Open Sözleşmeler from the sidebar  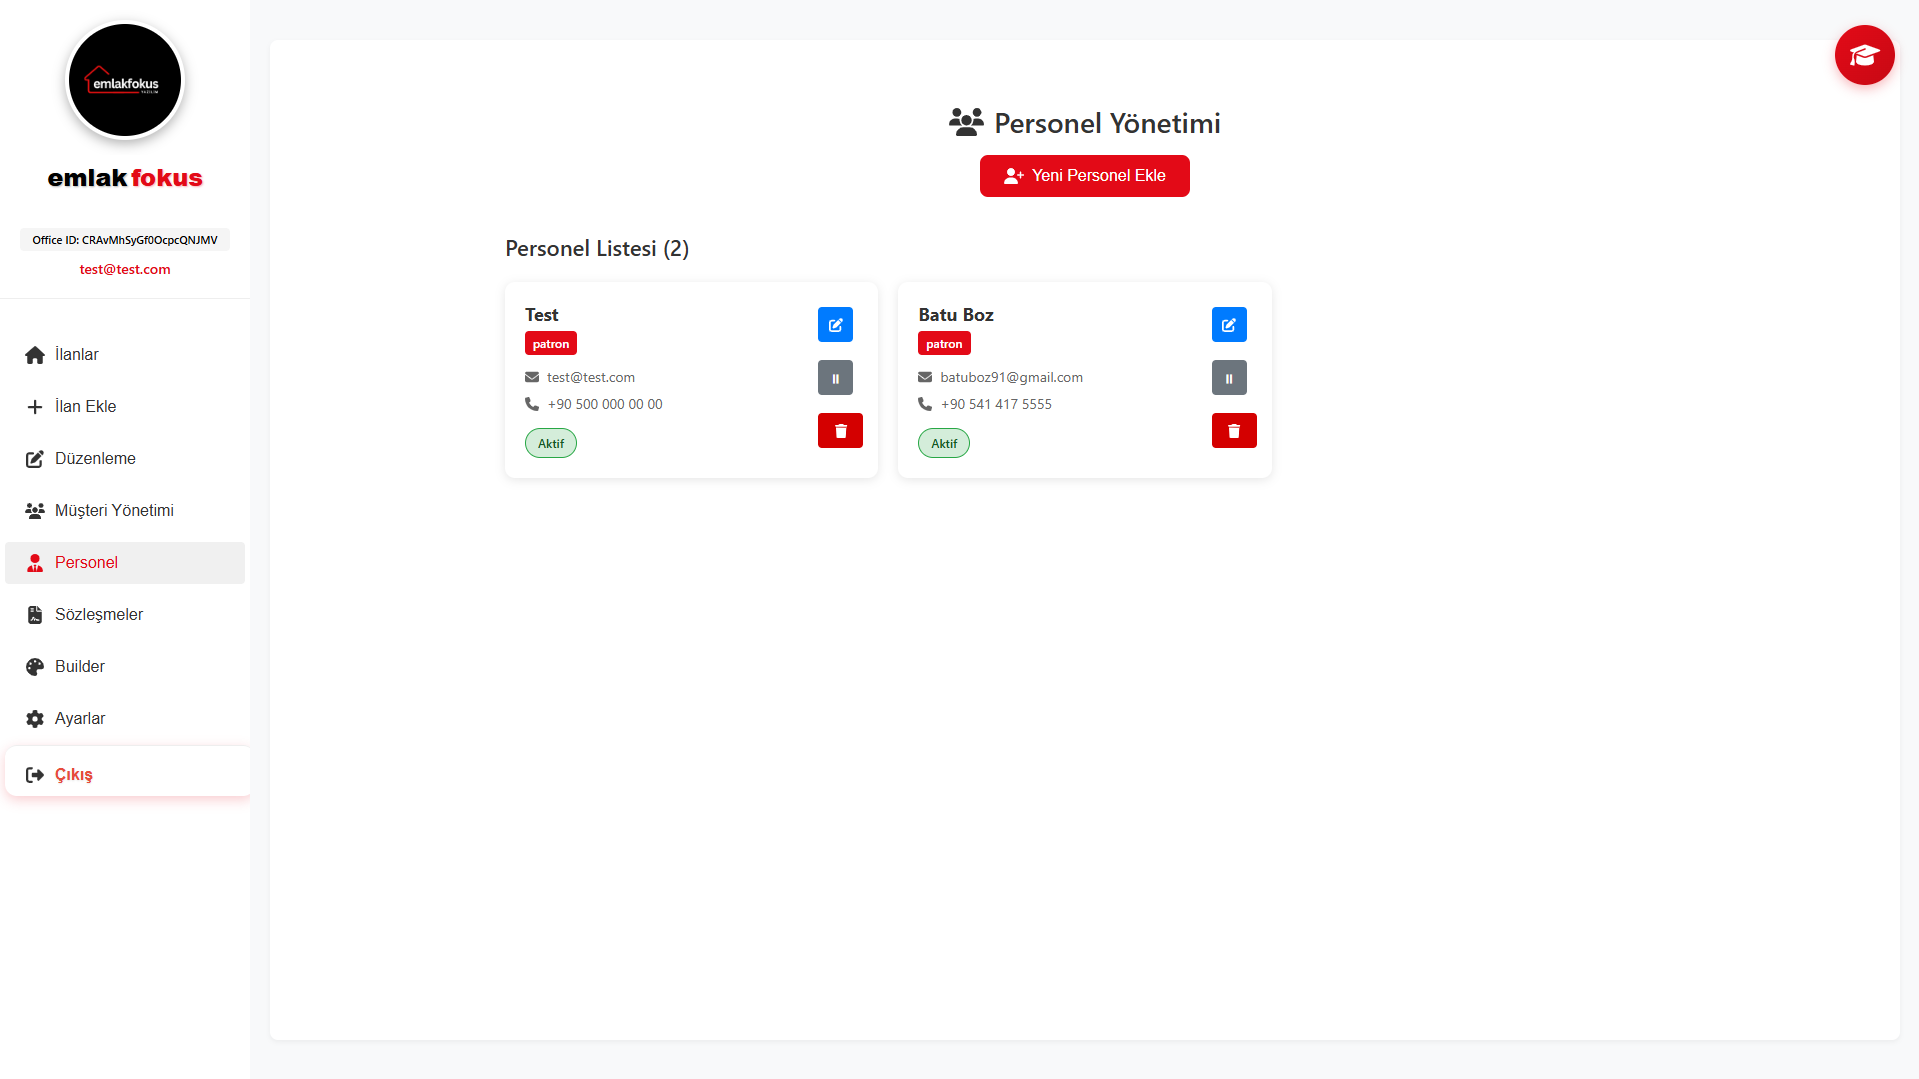(98, 615)
